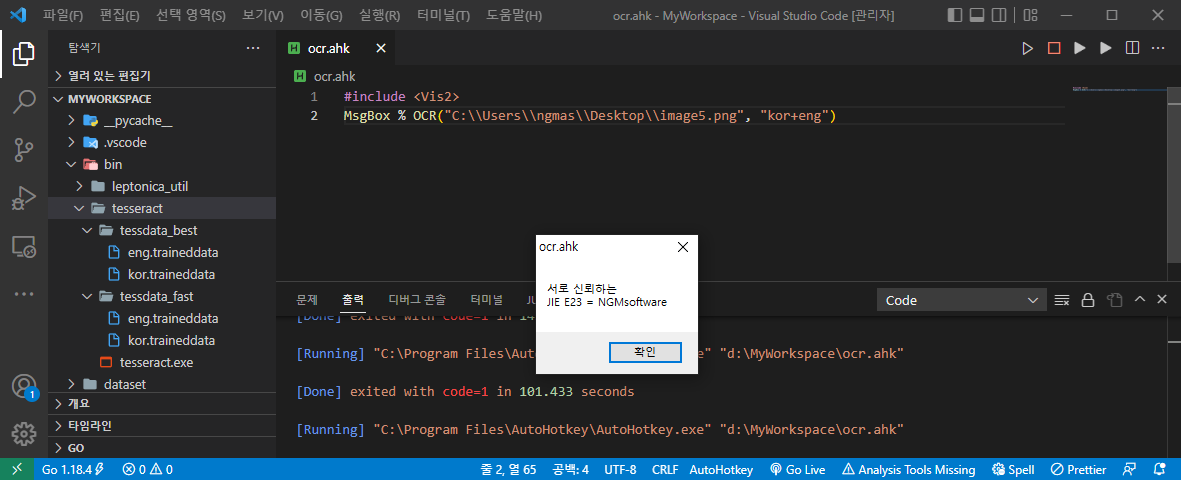Viewport: 1181px width, 480px height.
Task: Switch to the 터미널 panel tab
Action: point(487,300)
